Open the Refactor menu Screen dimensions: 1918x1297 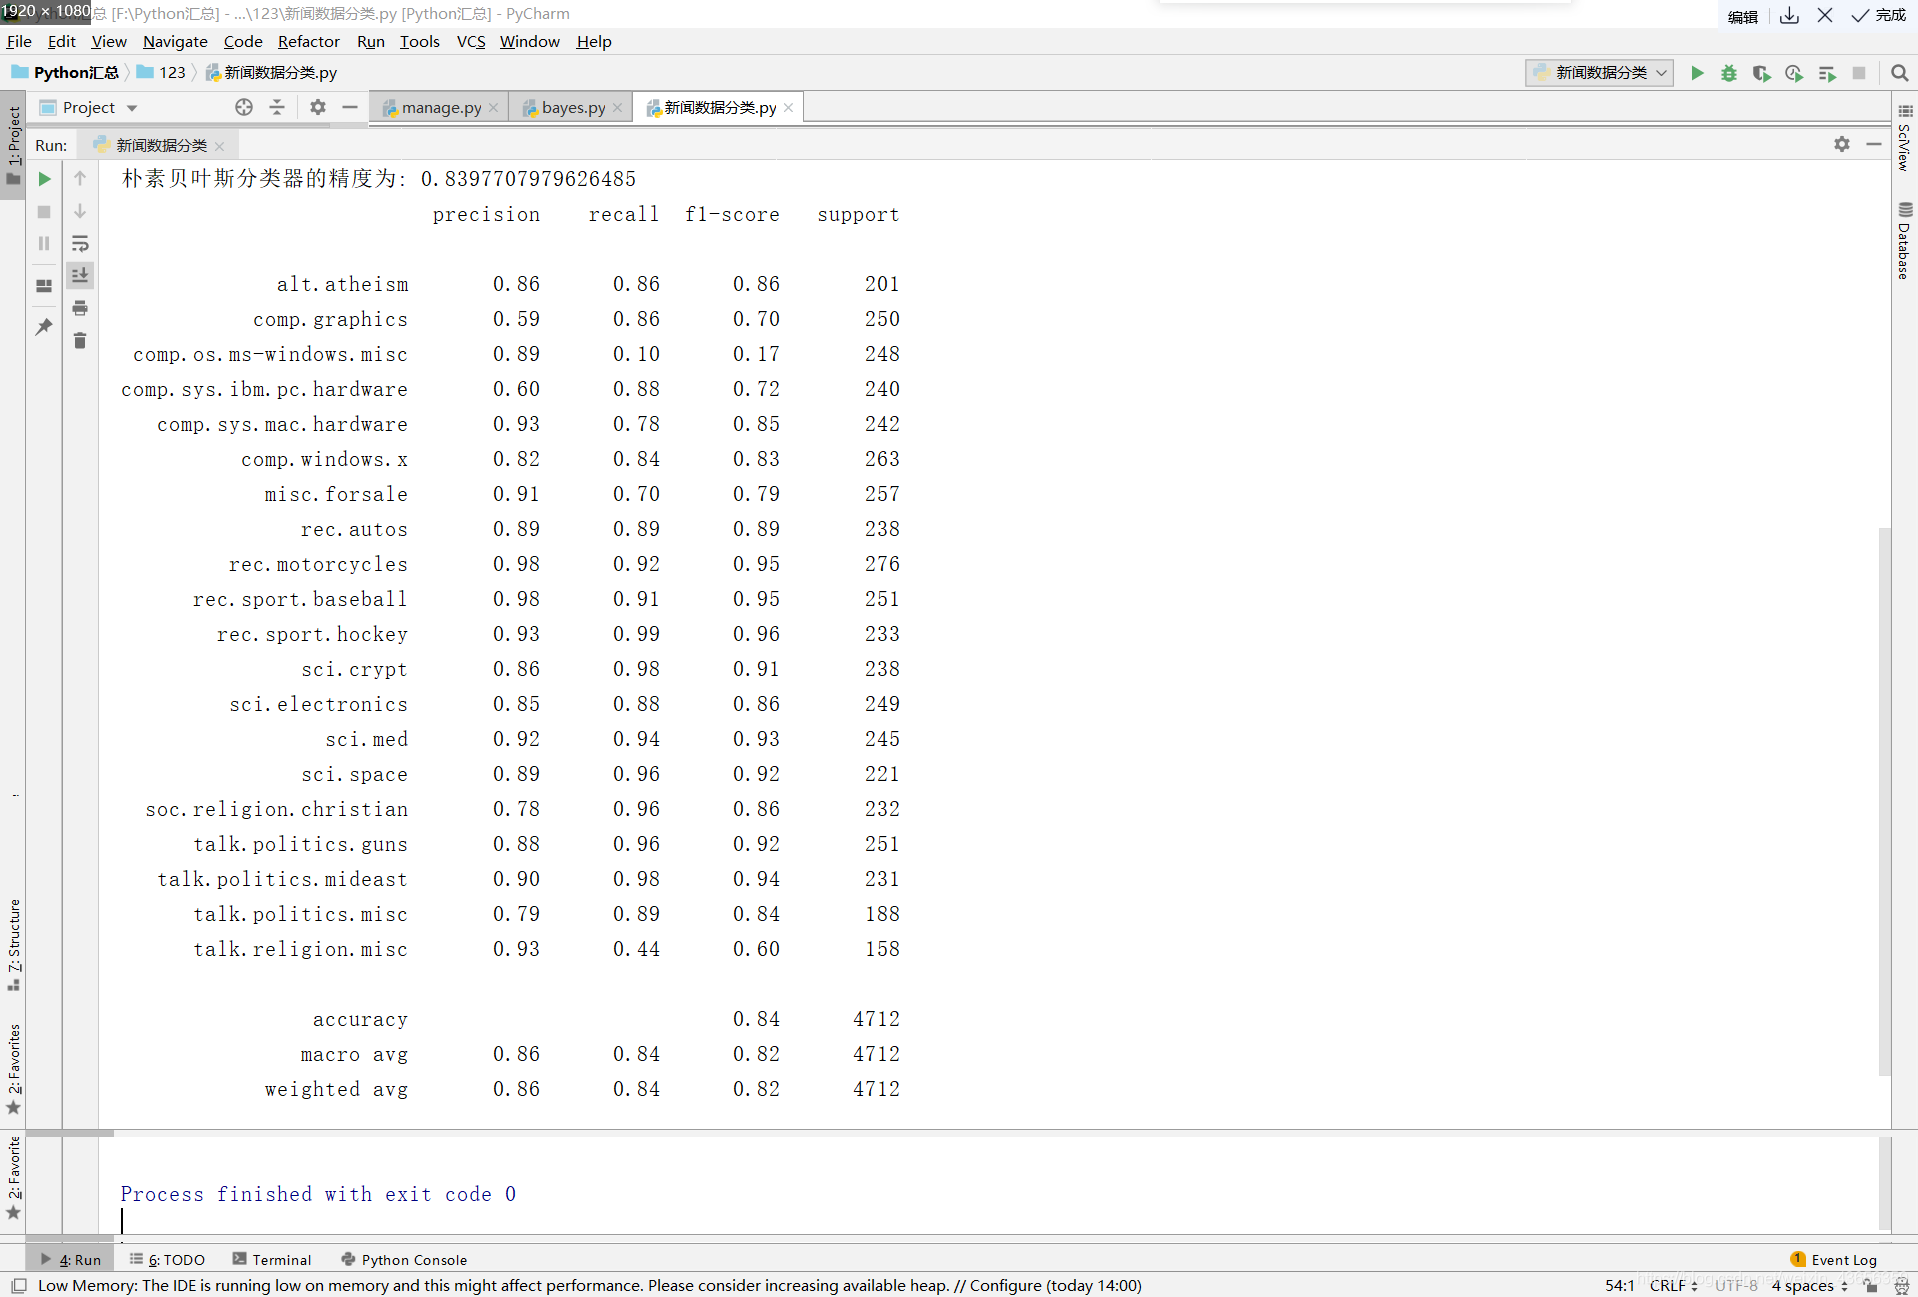point(308,41)
